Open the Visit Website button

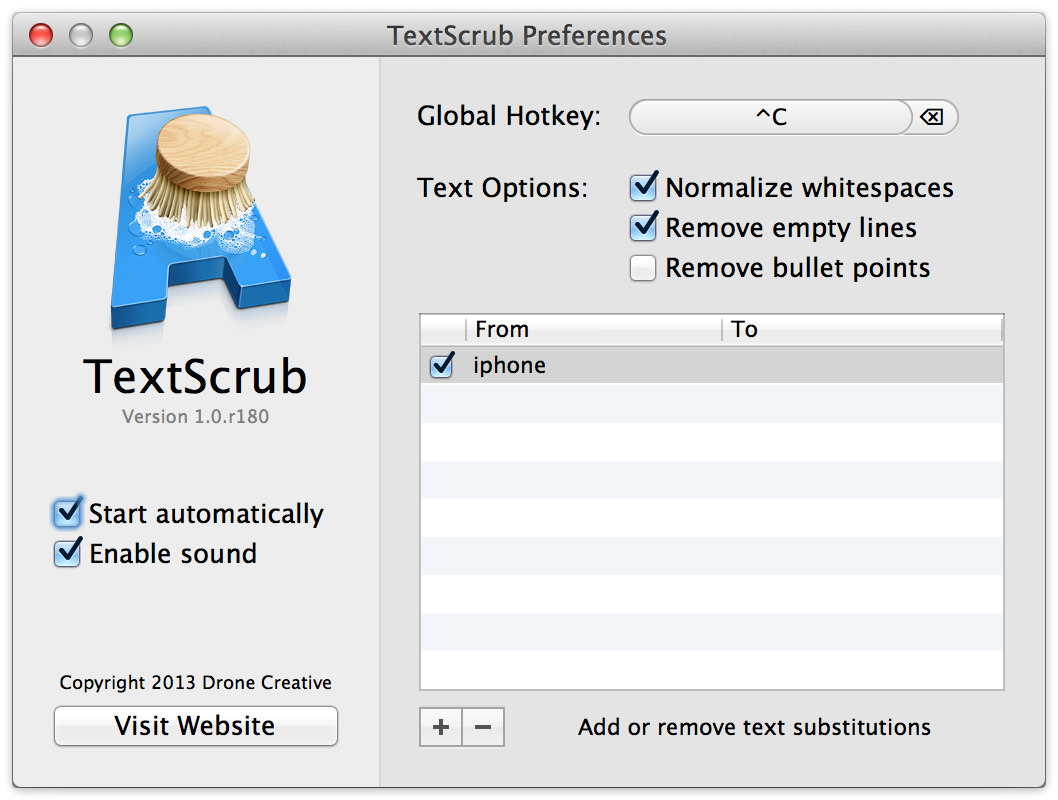click(x=196, y=726)
